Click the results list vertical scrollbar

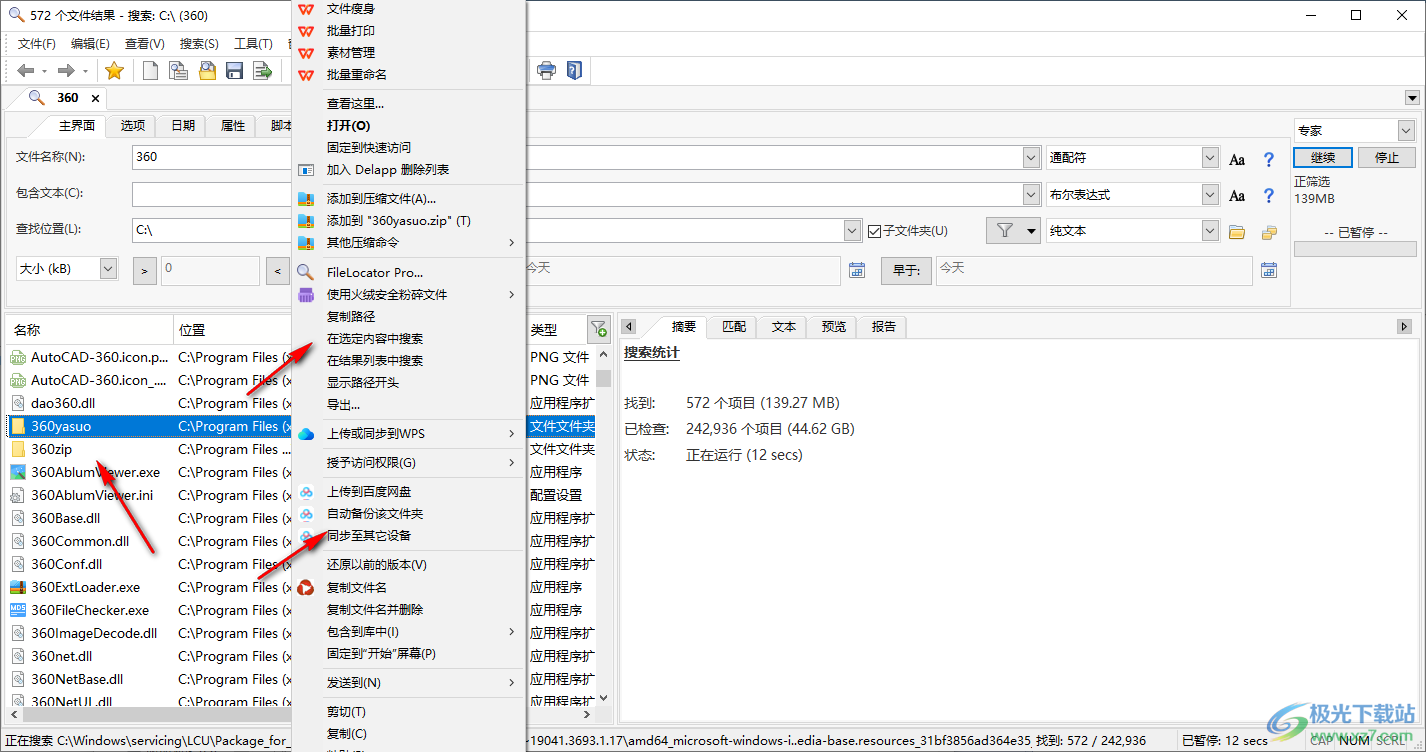pos(604,524)
